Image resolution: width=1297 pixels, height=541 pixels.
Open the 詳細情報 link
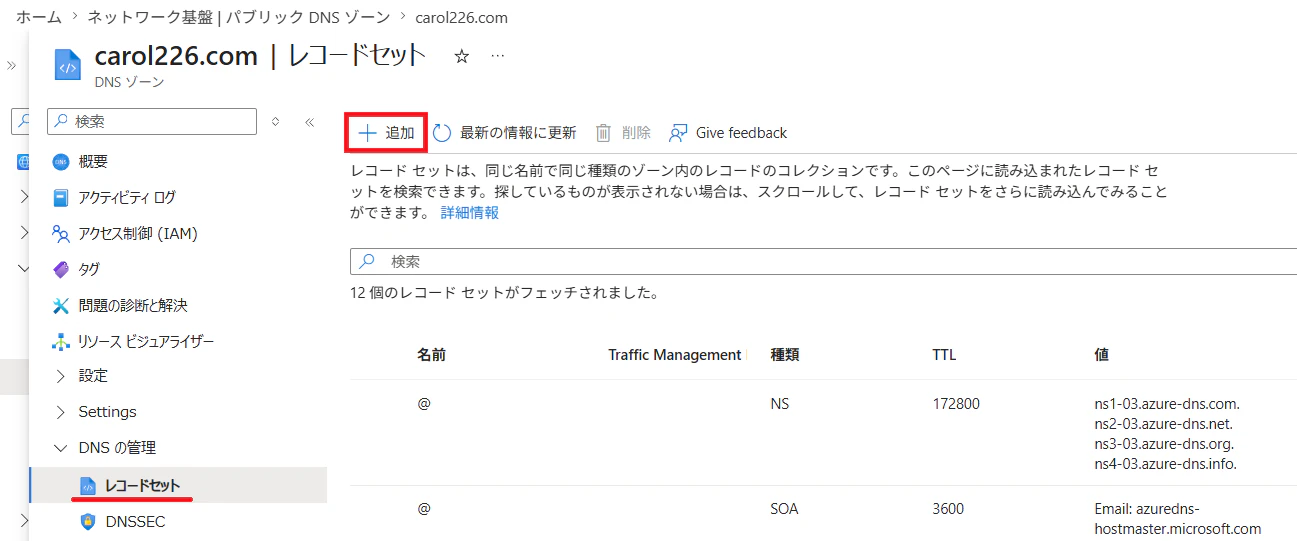point(470,213)
